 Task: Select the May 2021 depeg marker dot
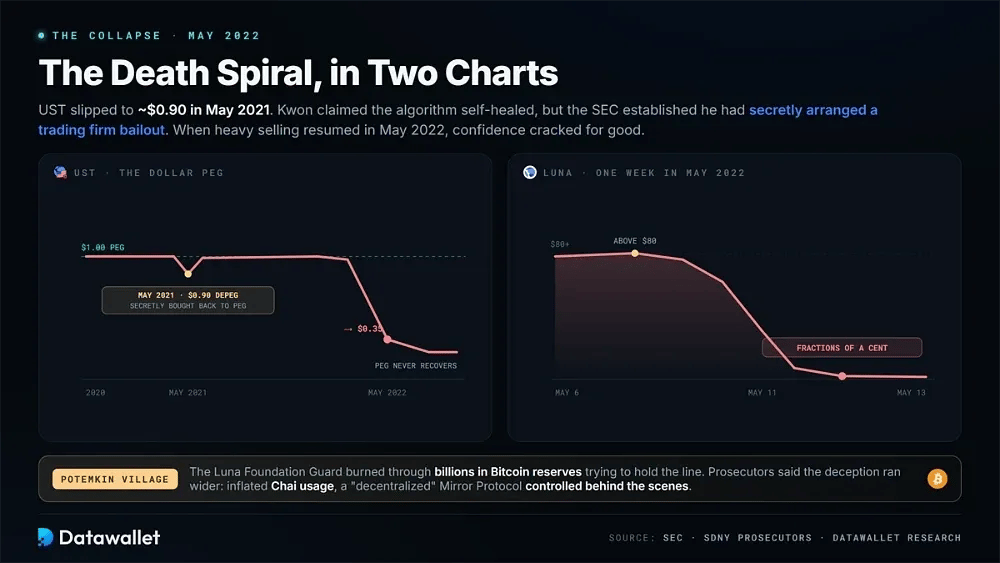tap(188, 274)
